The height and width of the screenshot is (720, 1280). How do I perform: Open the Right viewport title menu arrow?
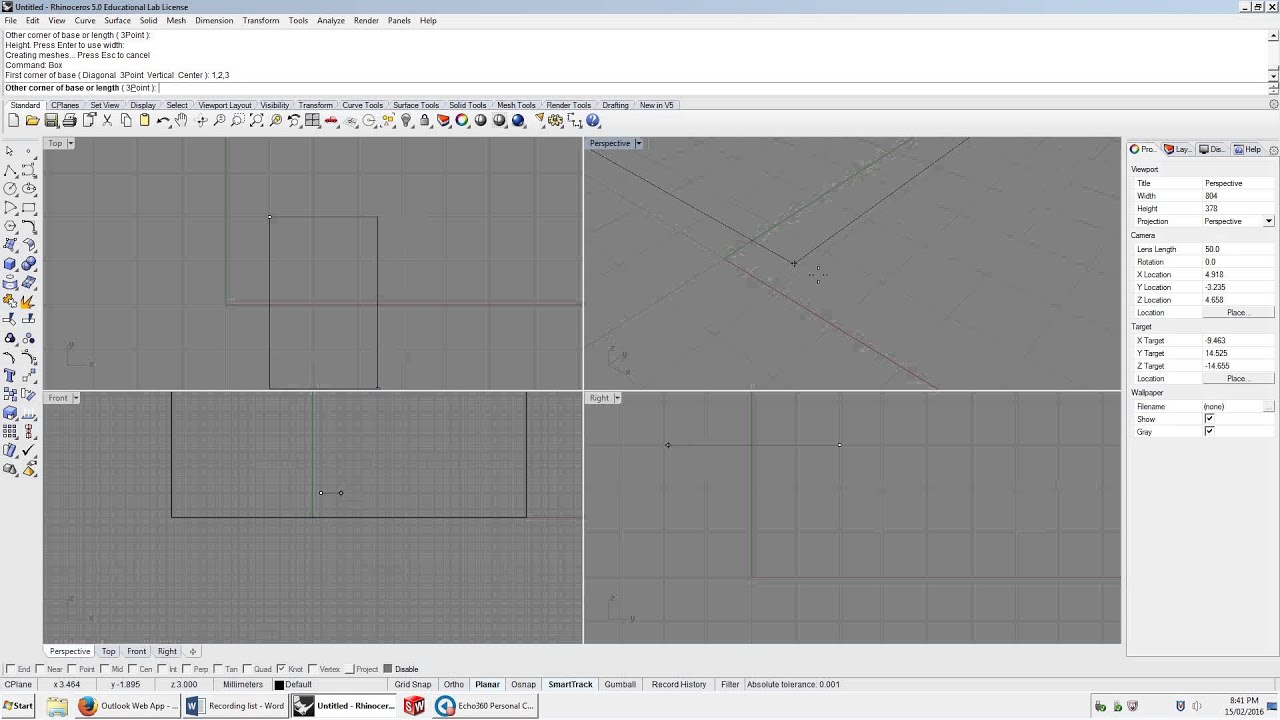tap(617, 398)
